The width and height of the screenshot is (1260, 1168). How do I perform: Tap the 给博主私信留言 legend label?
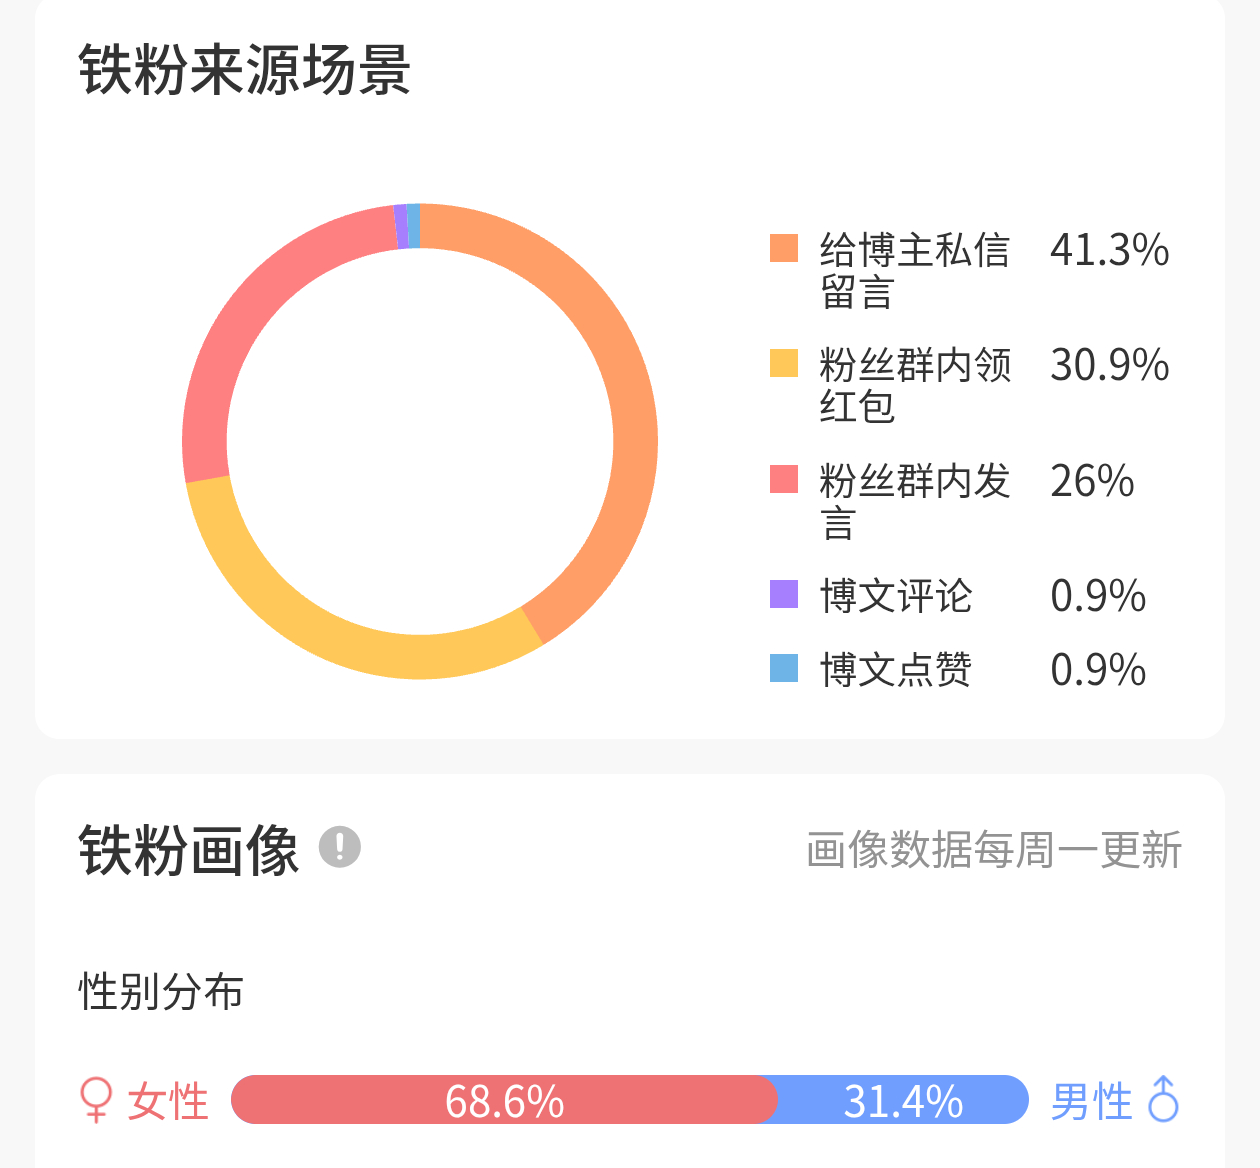pos(915,271)
